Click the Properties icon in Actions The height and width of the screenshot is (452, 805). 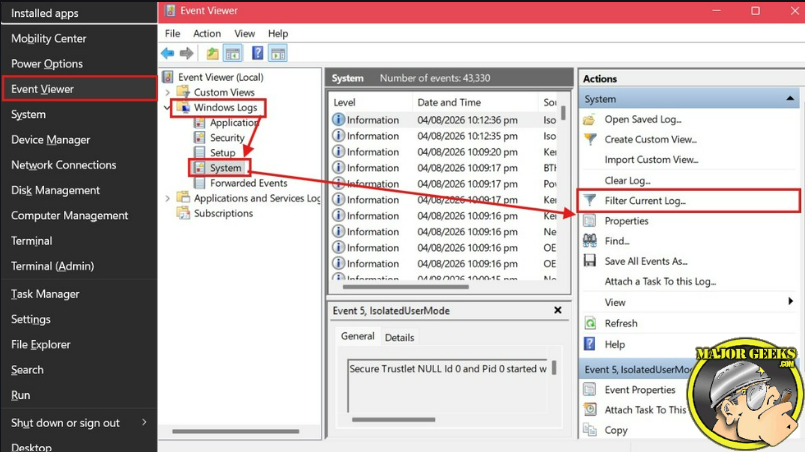pos(590,221)
